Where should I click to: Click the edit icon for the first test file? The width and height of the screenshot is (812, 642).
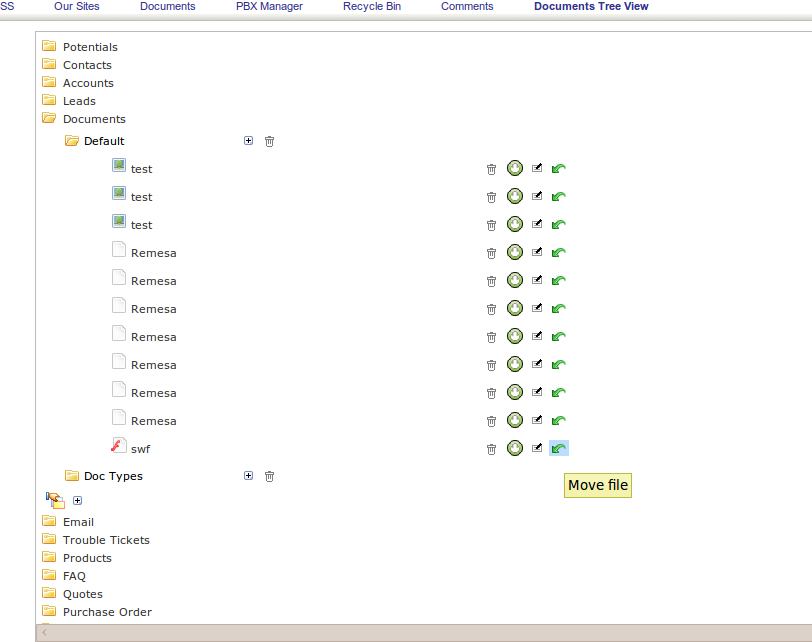[537, 168]
